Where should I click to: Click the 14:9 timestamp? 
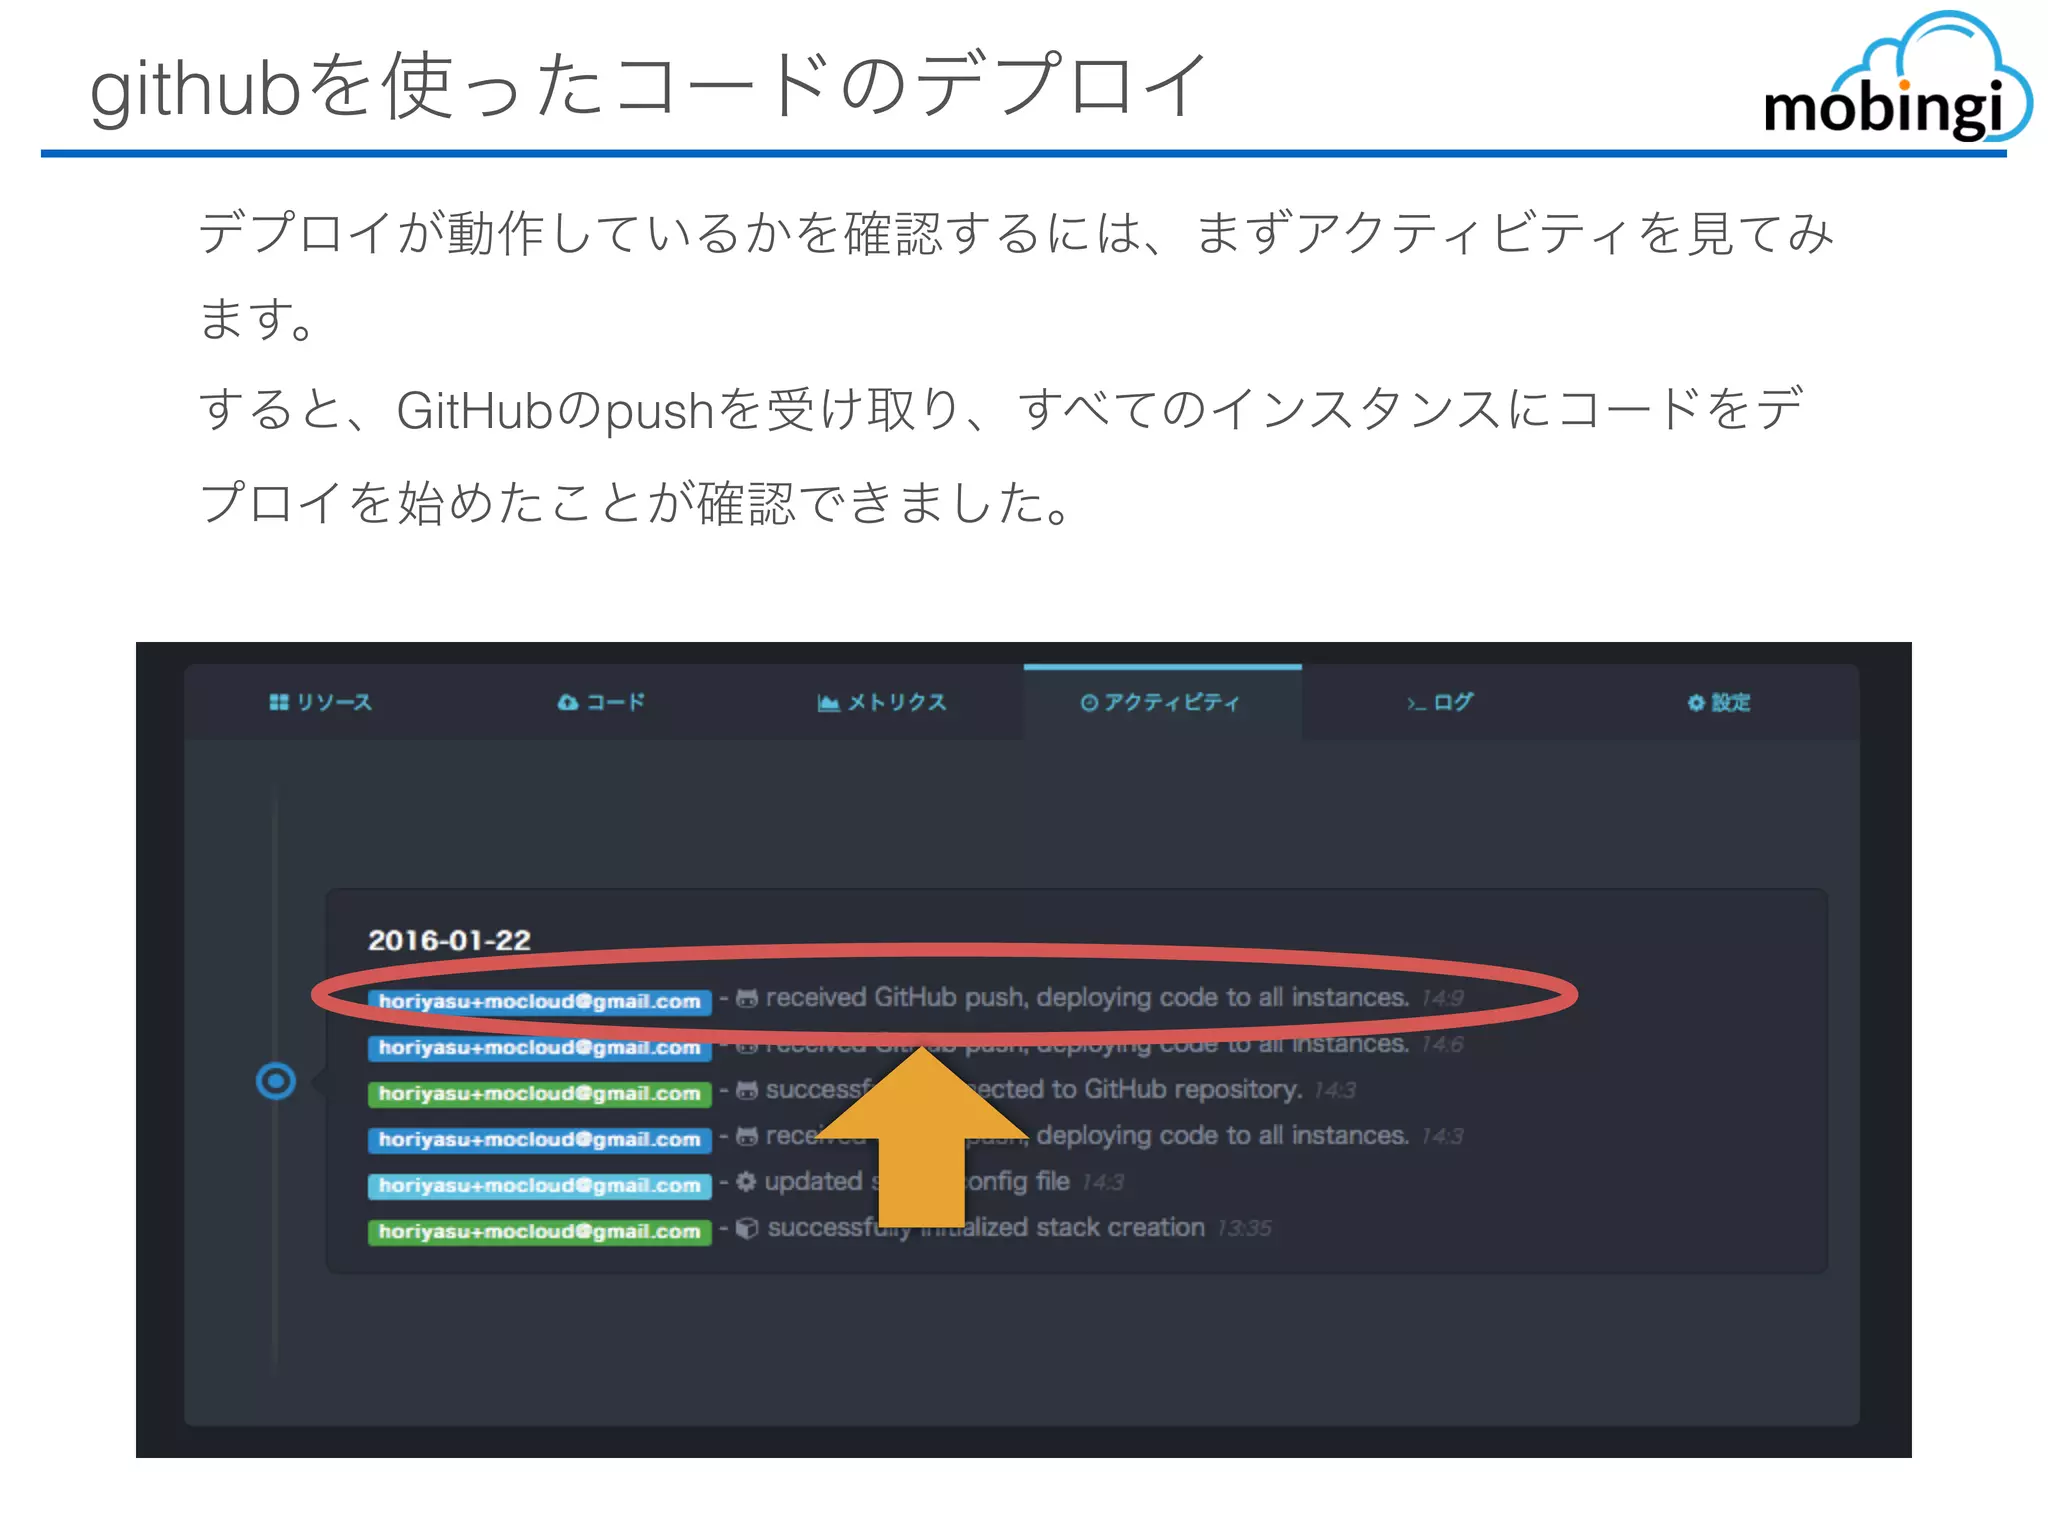coord(1442,998)
